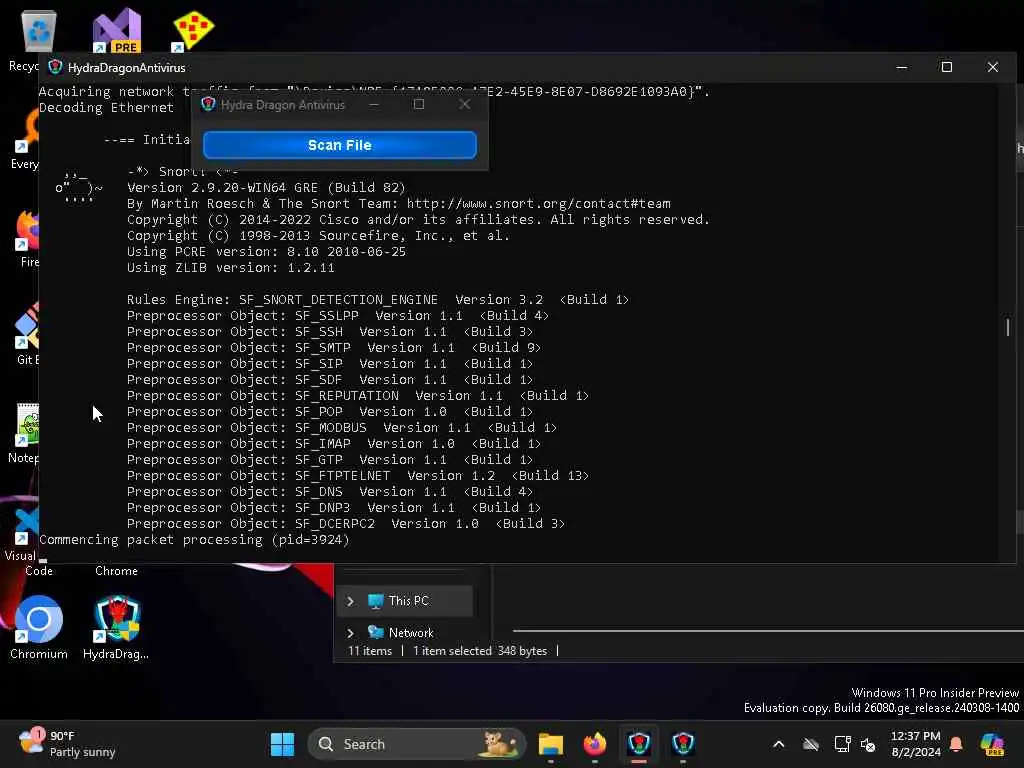Maximize the HydraDragonAntivirus console window
The height and width of the screenshot is (768, 1024).
click(947, 67)
